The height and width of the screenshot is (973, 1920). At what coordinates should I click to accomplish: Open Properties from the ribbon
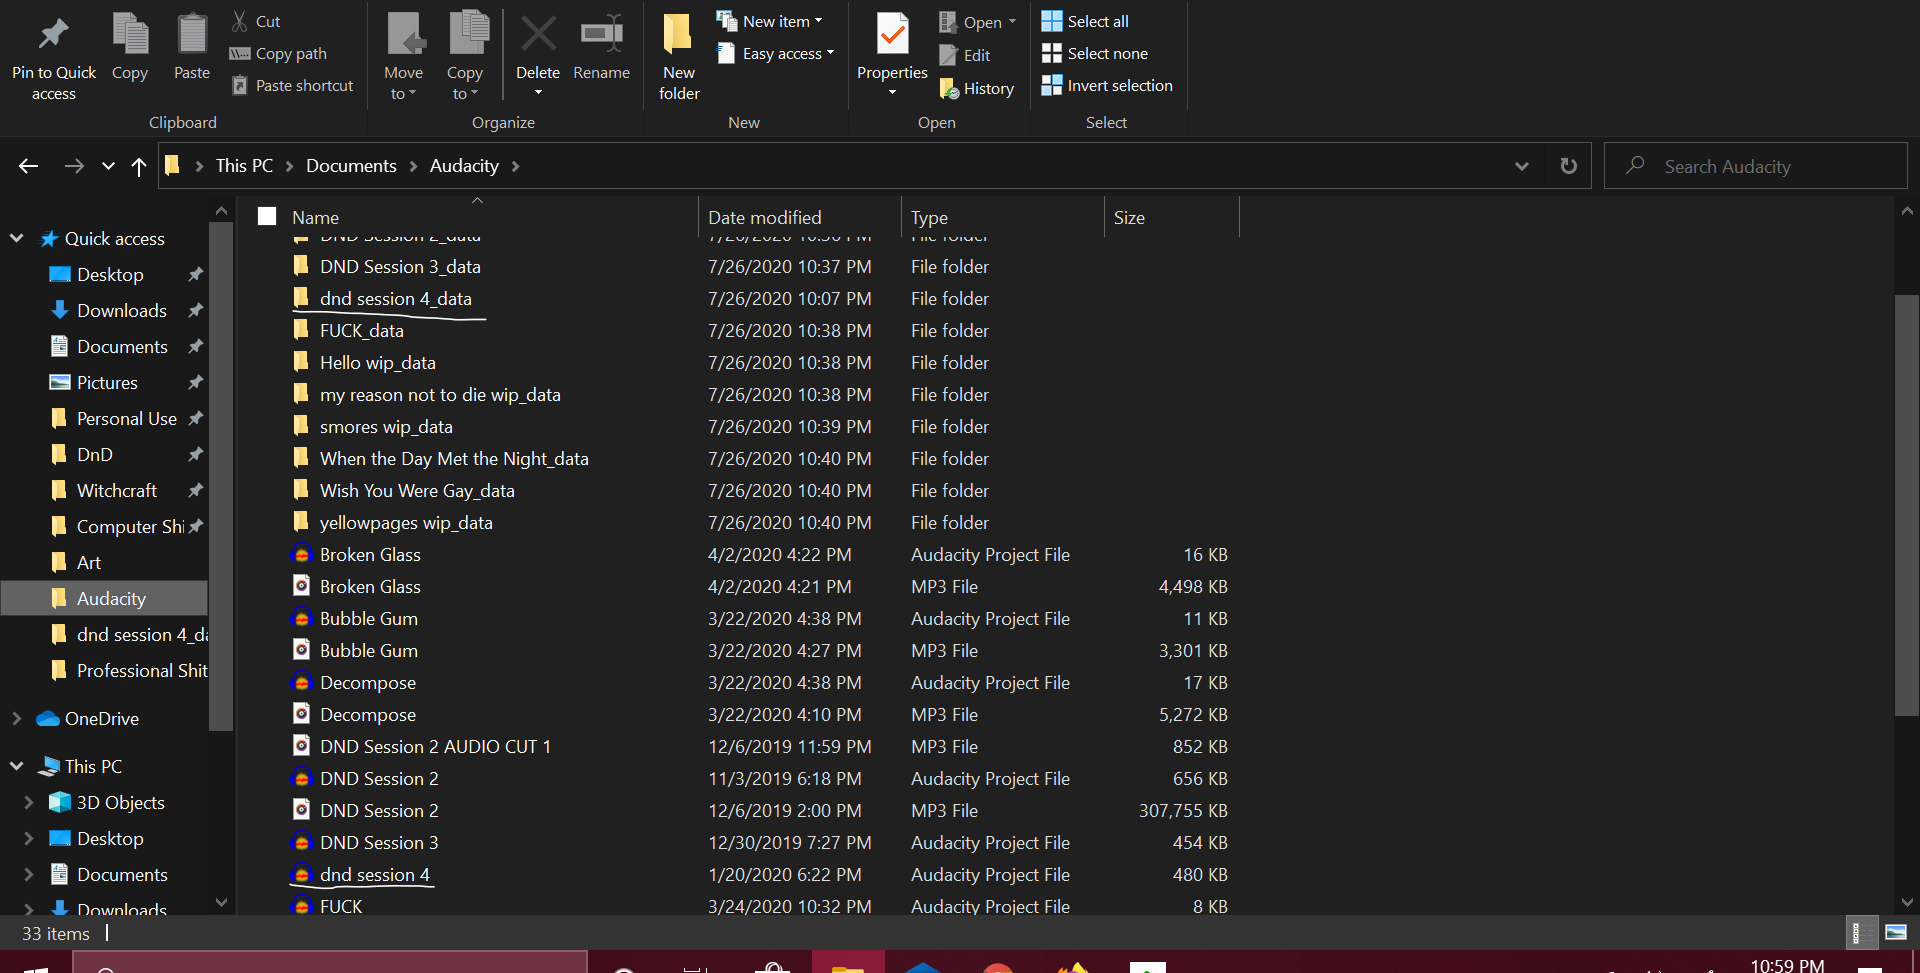[x=892, y=55]
